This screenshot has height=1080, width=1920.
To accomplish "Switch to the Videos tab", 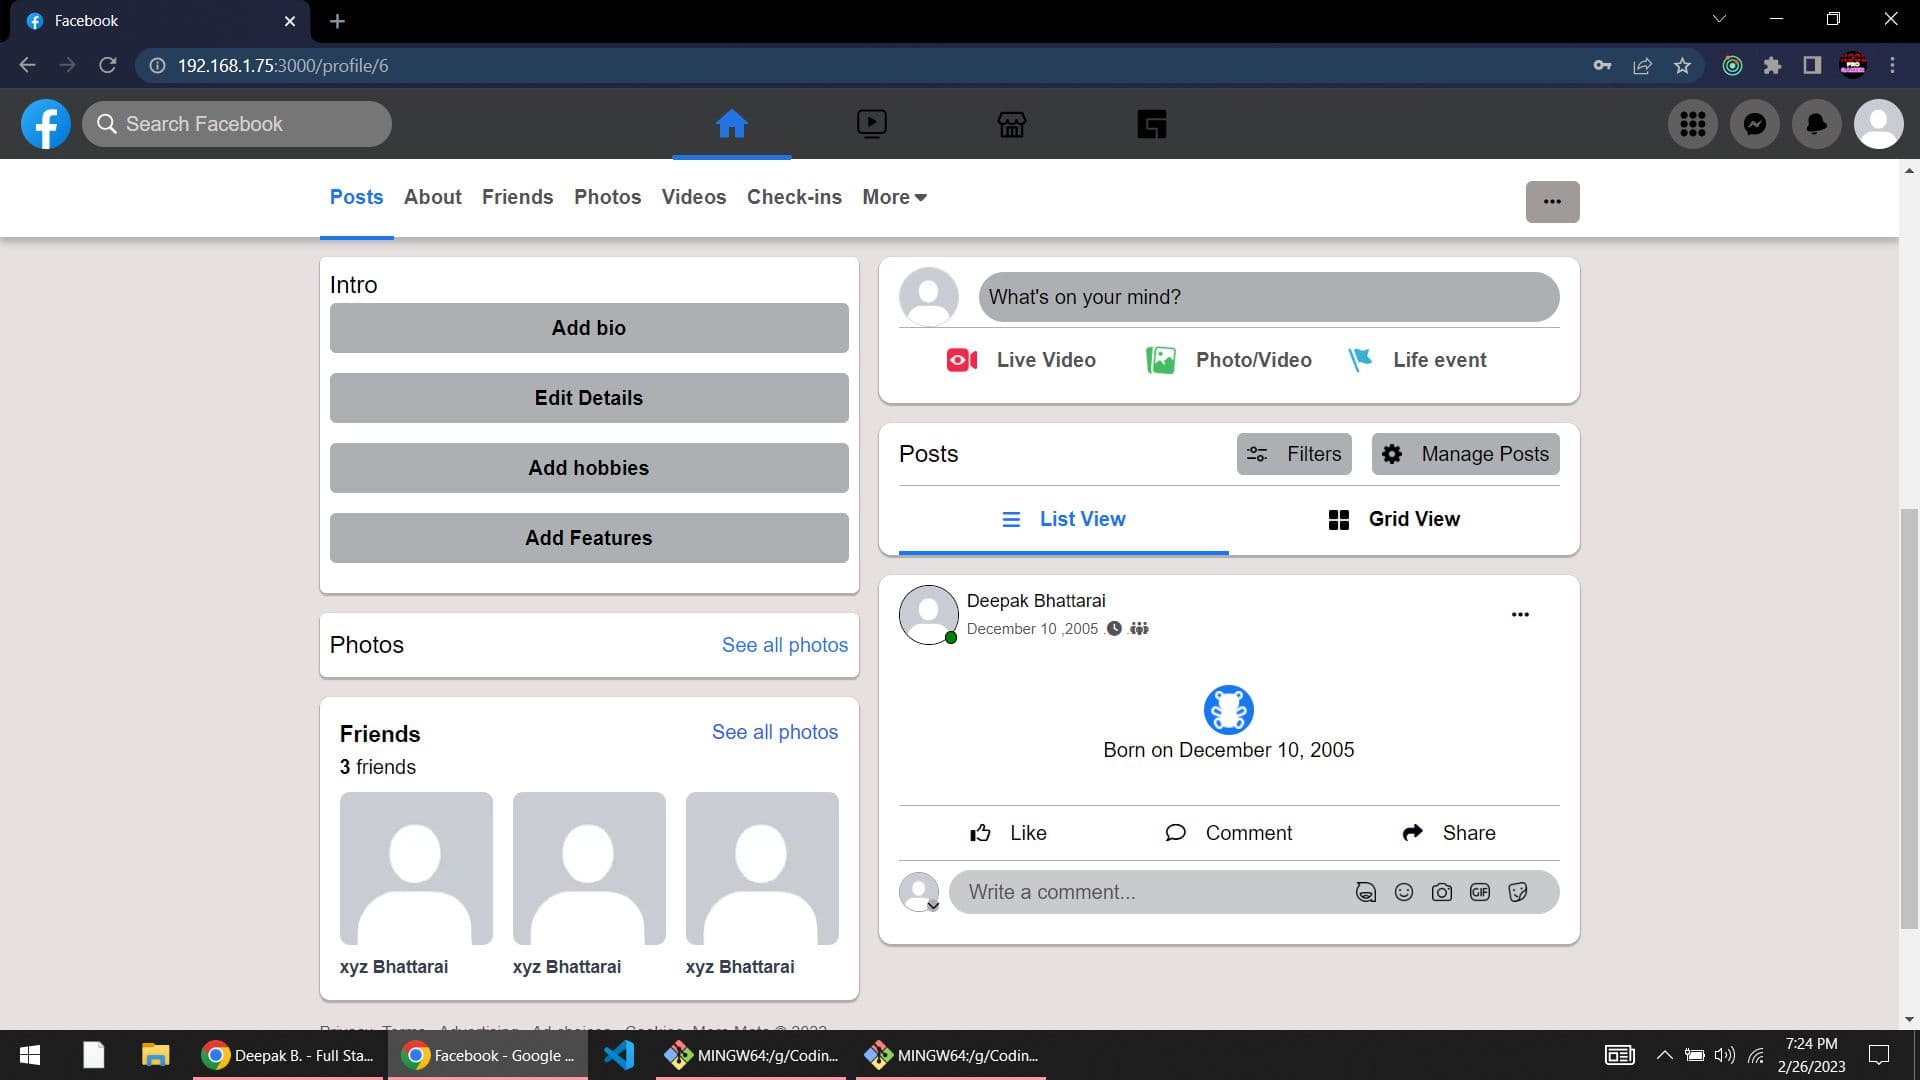I will click(693, 197).
